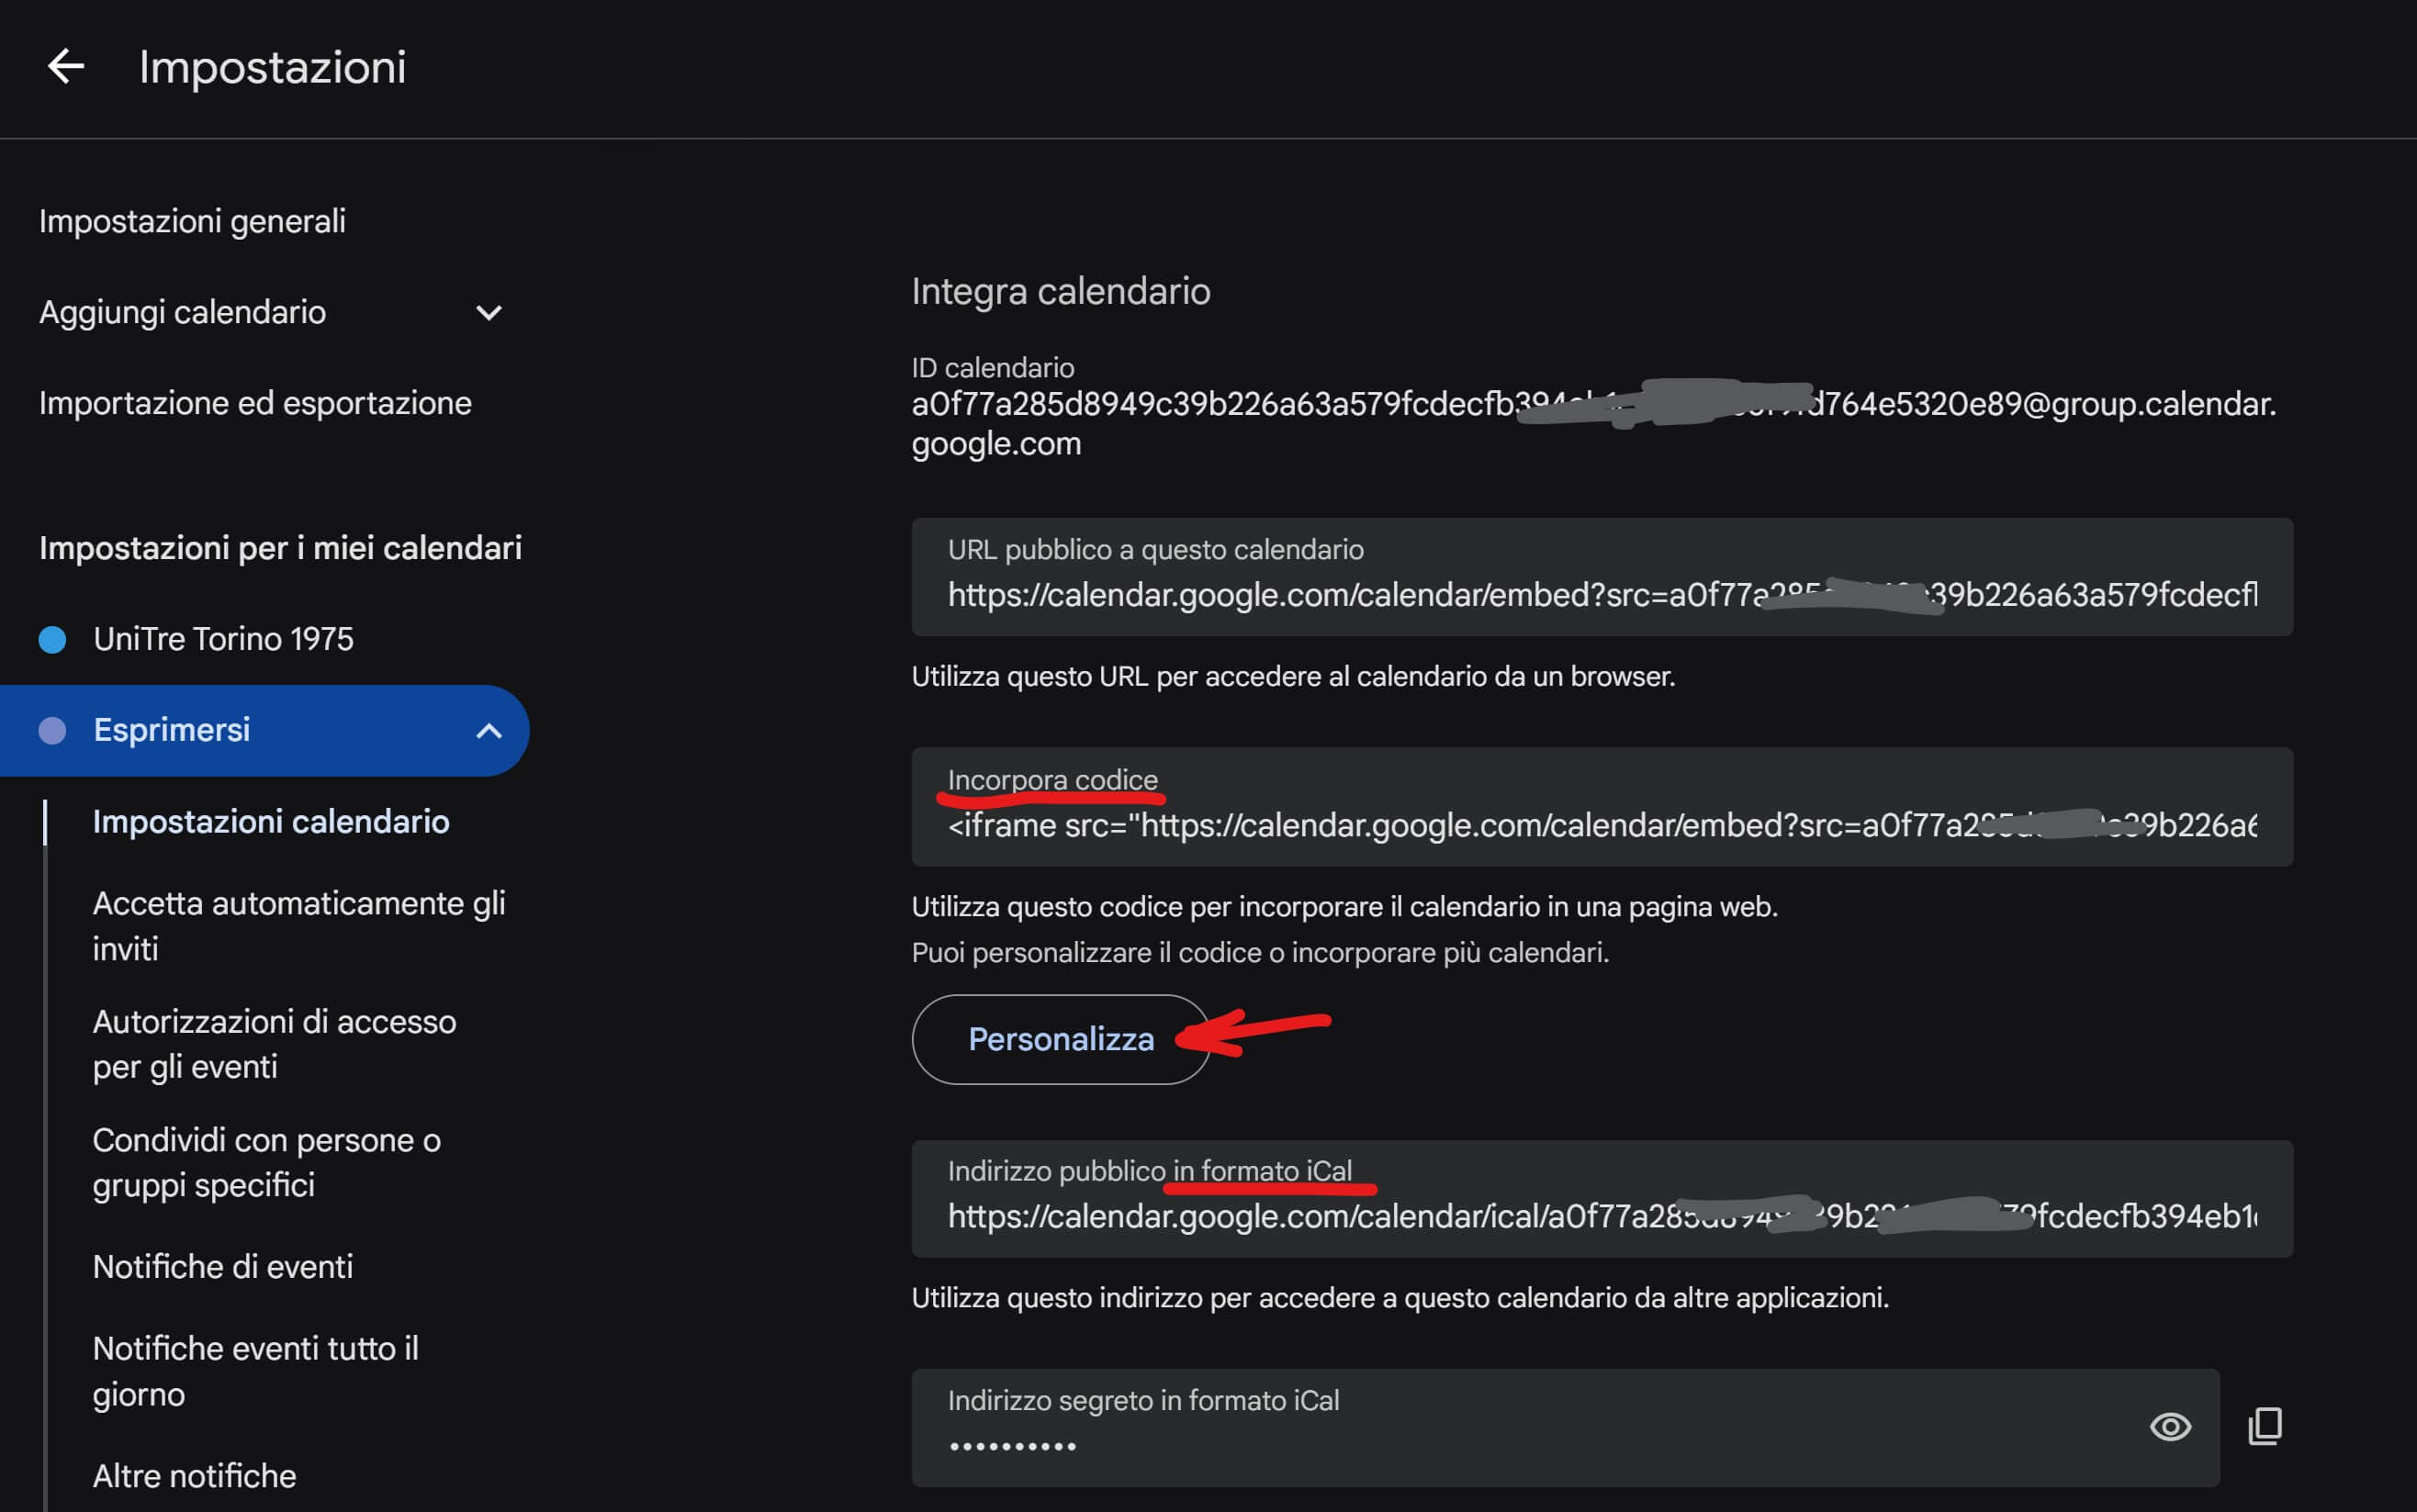Reveal the secret iCal address with eye icon
Image resolution: width=2417 pixels, height=1512 pixels.
[x=2169, y=1426]
